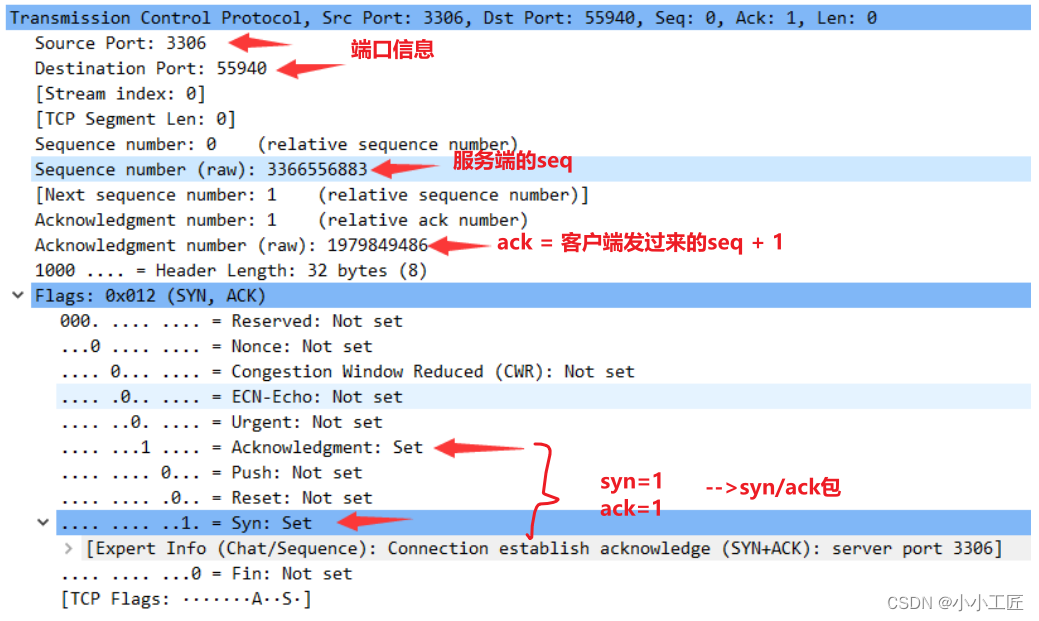Select the Reset: Not set row

point(217,498)
